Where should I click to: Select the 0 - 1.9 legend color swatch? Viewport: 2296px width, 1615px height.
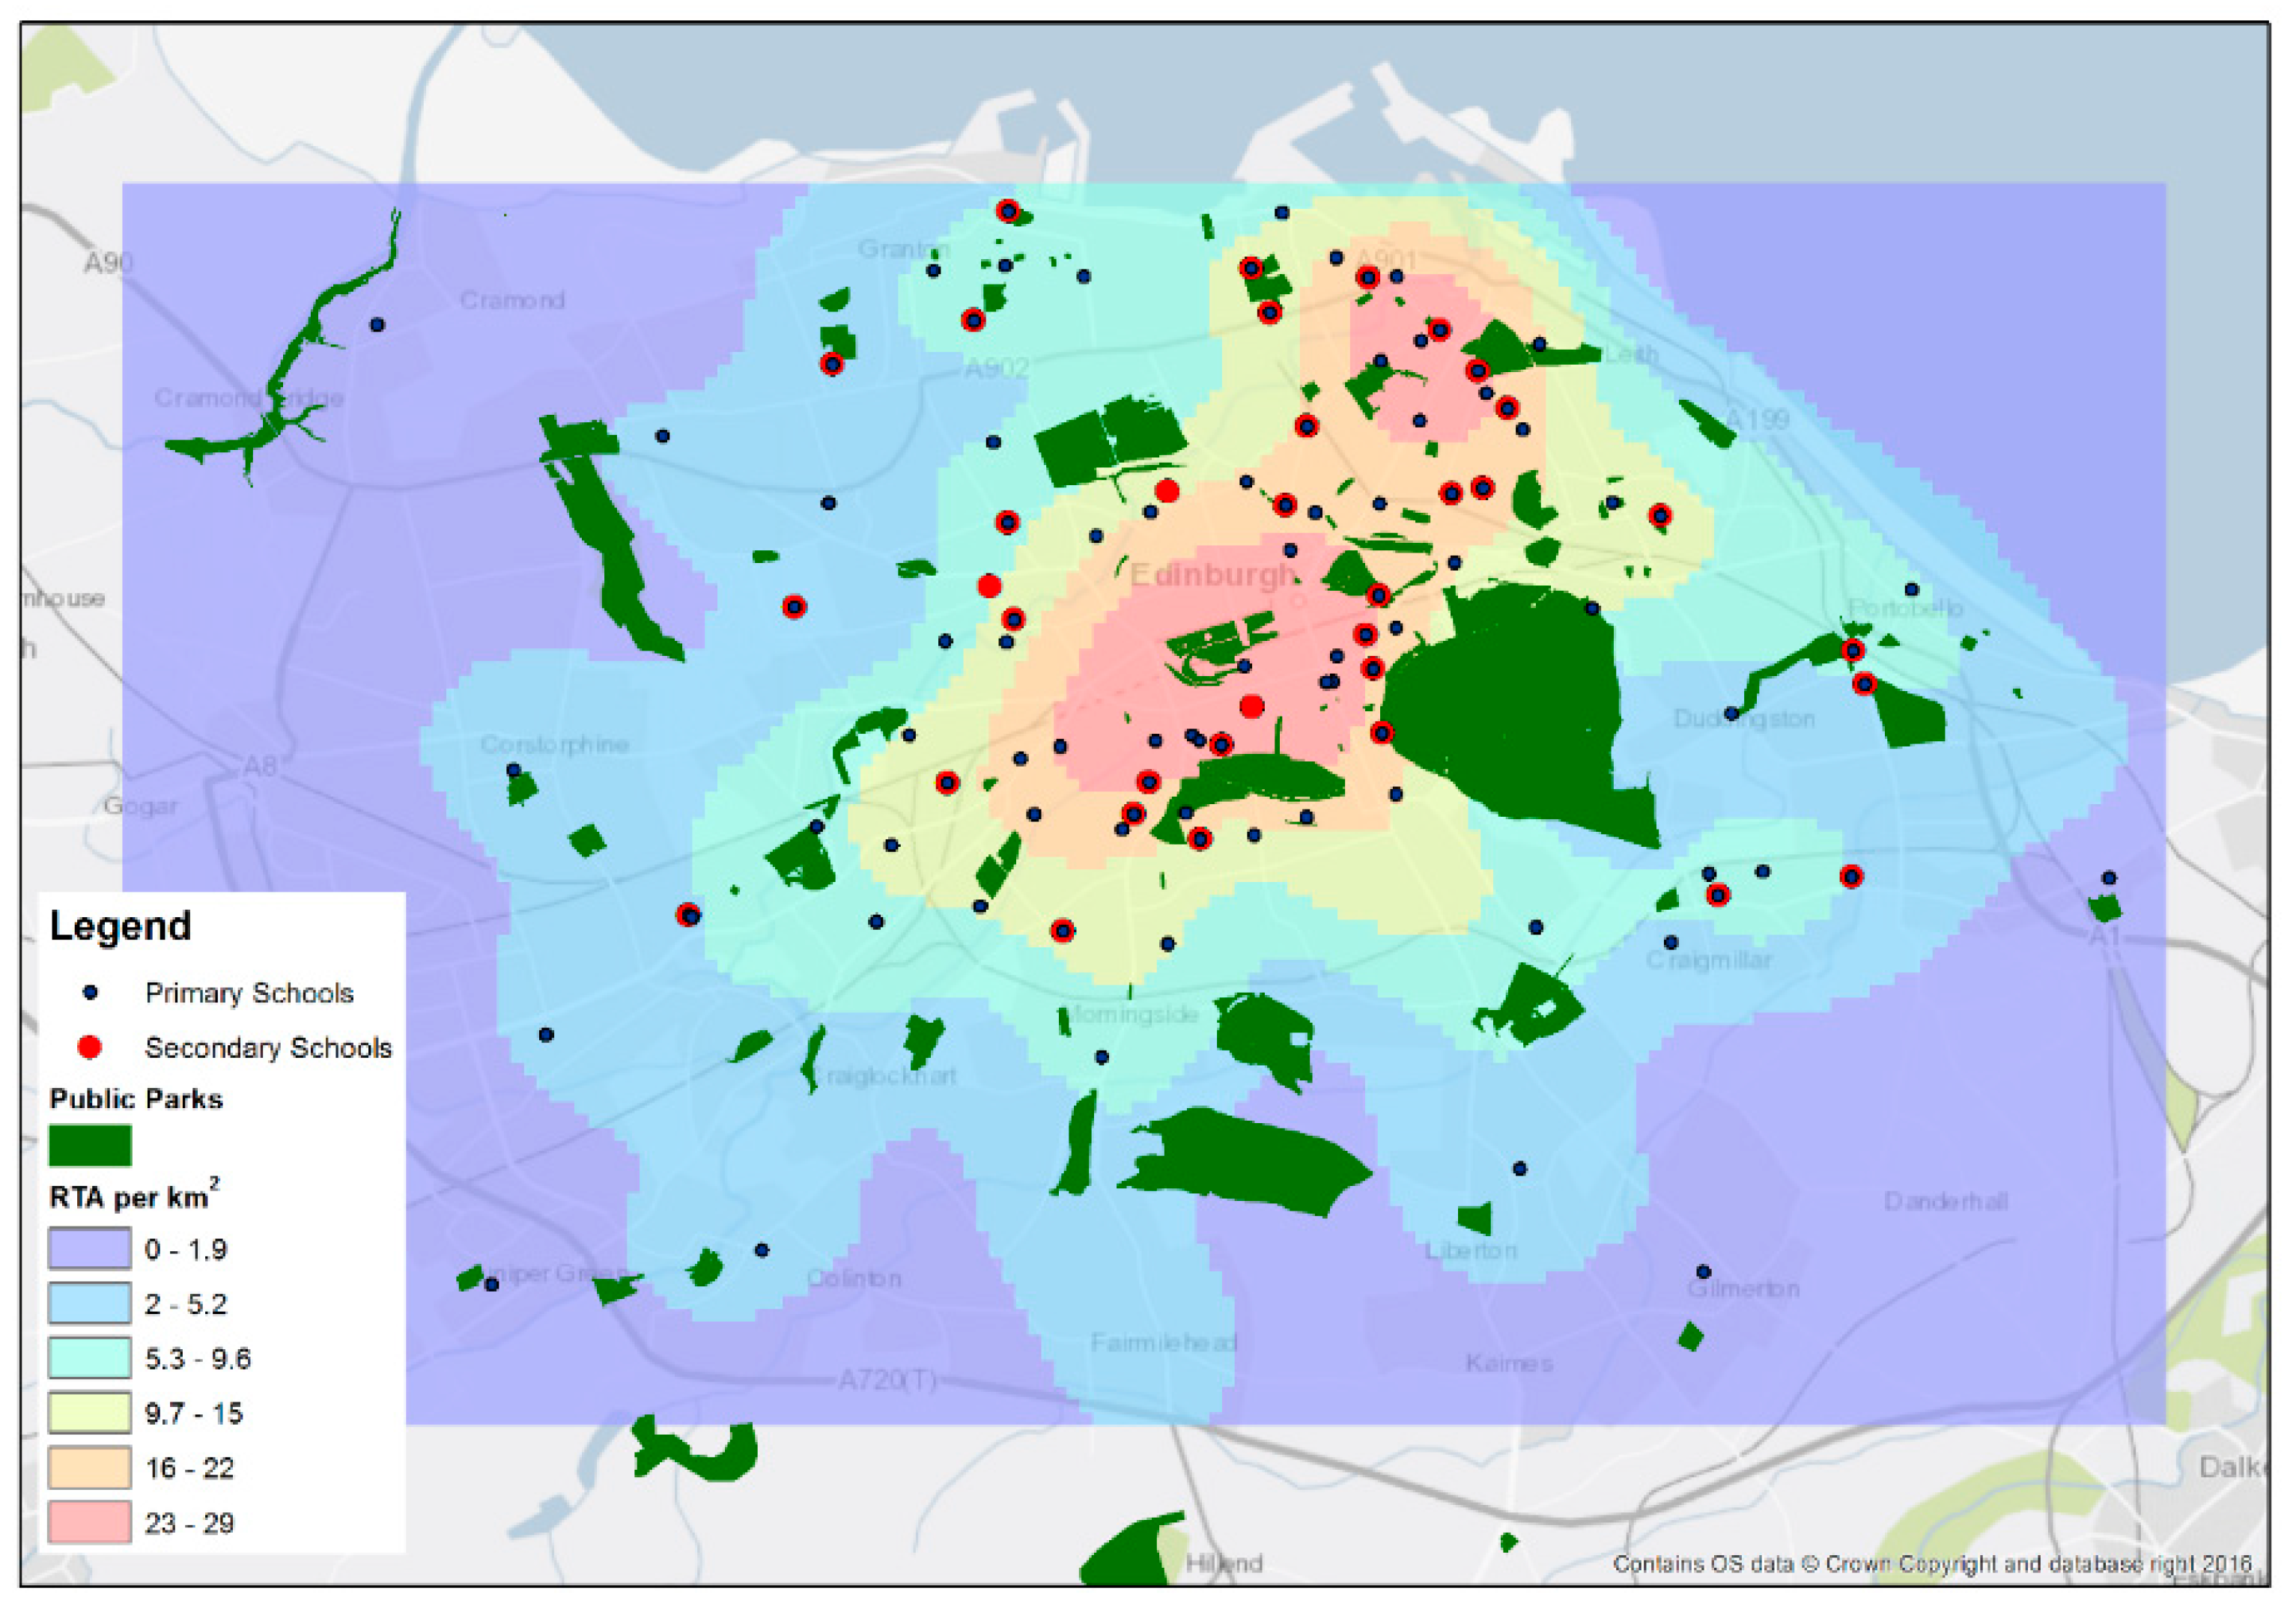coord(90,1249)
